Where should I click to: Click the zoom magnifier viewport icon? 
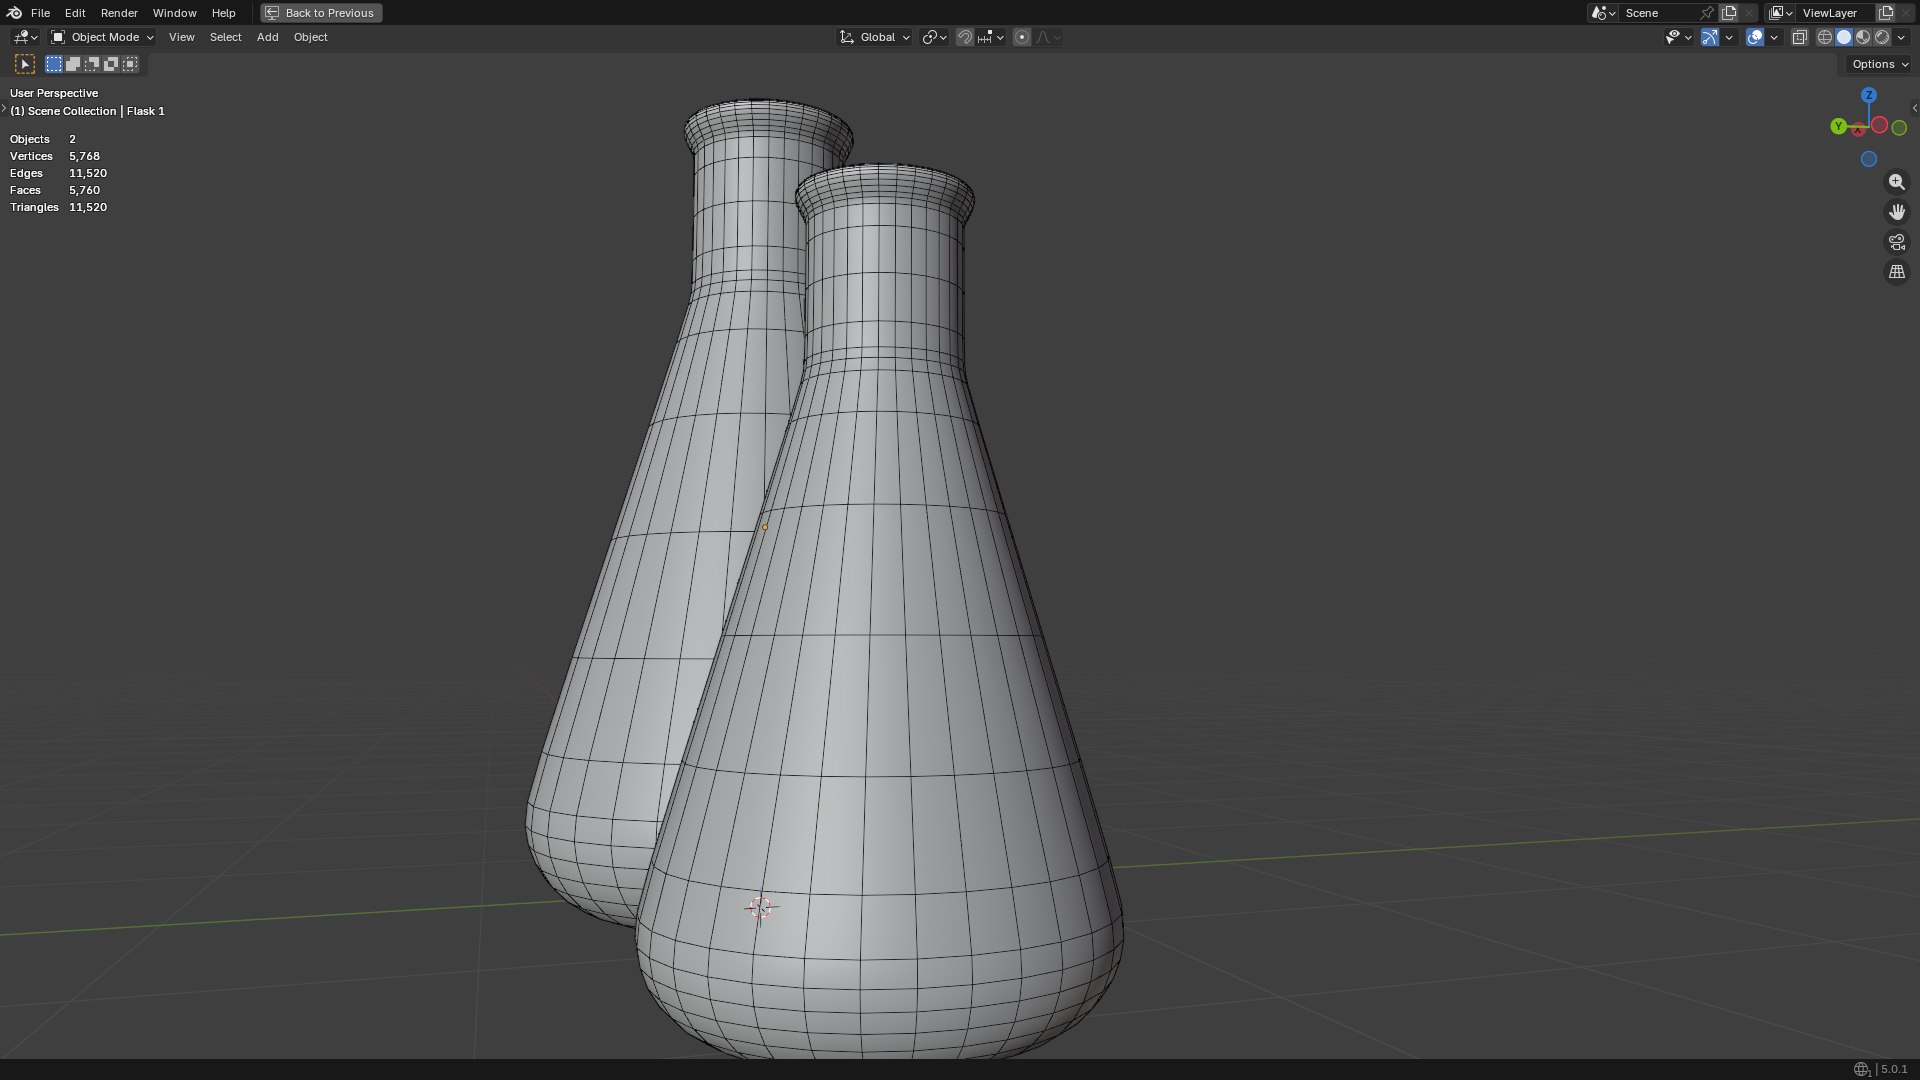click(x=1896, y=182)
